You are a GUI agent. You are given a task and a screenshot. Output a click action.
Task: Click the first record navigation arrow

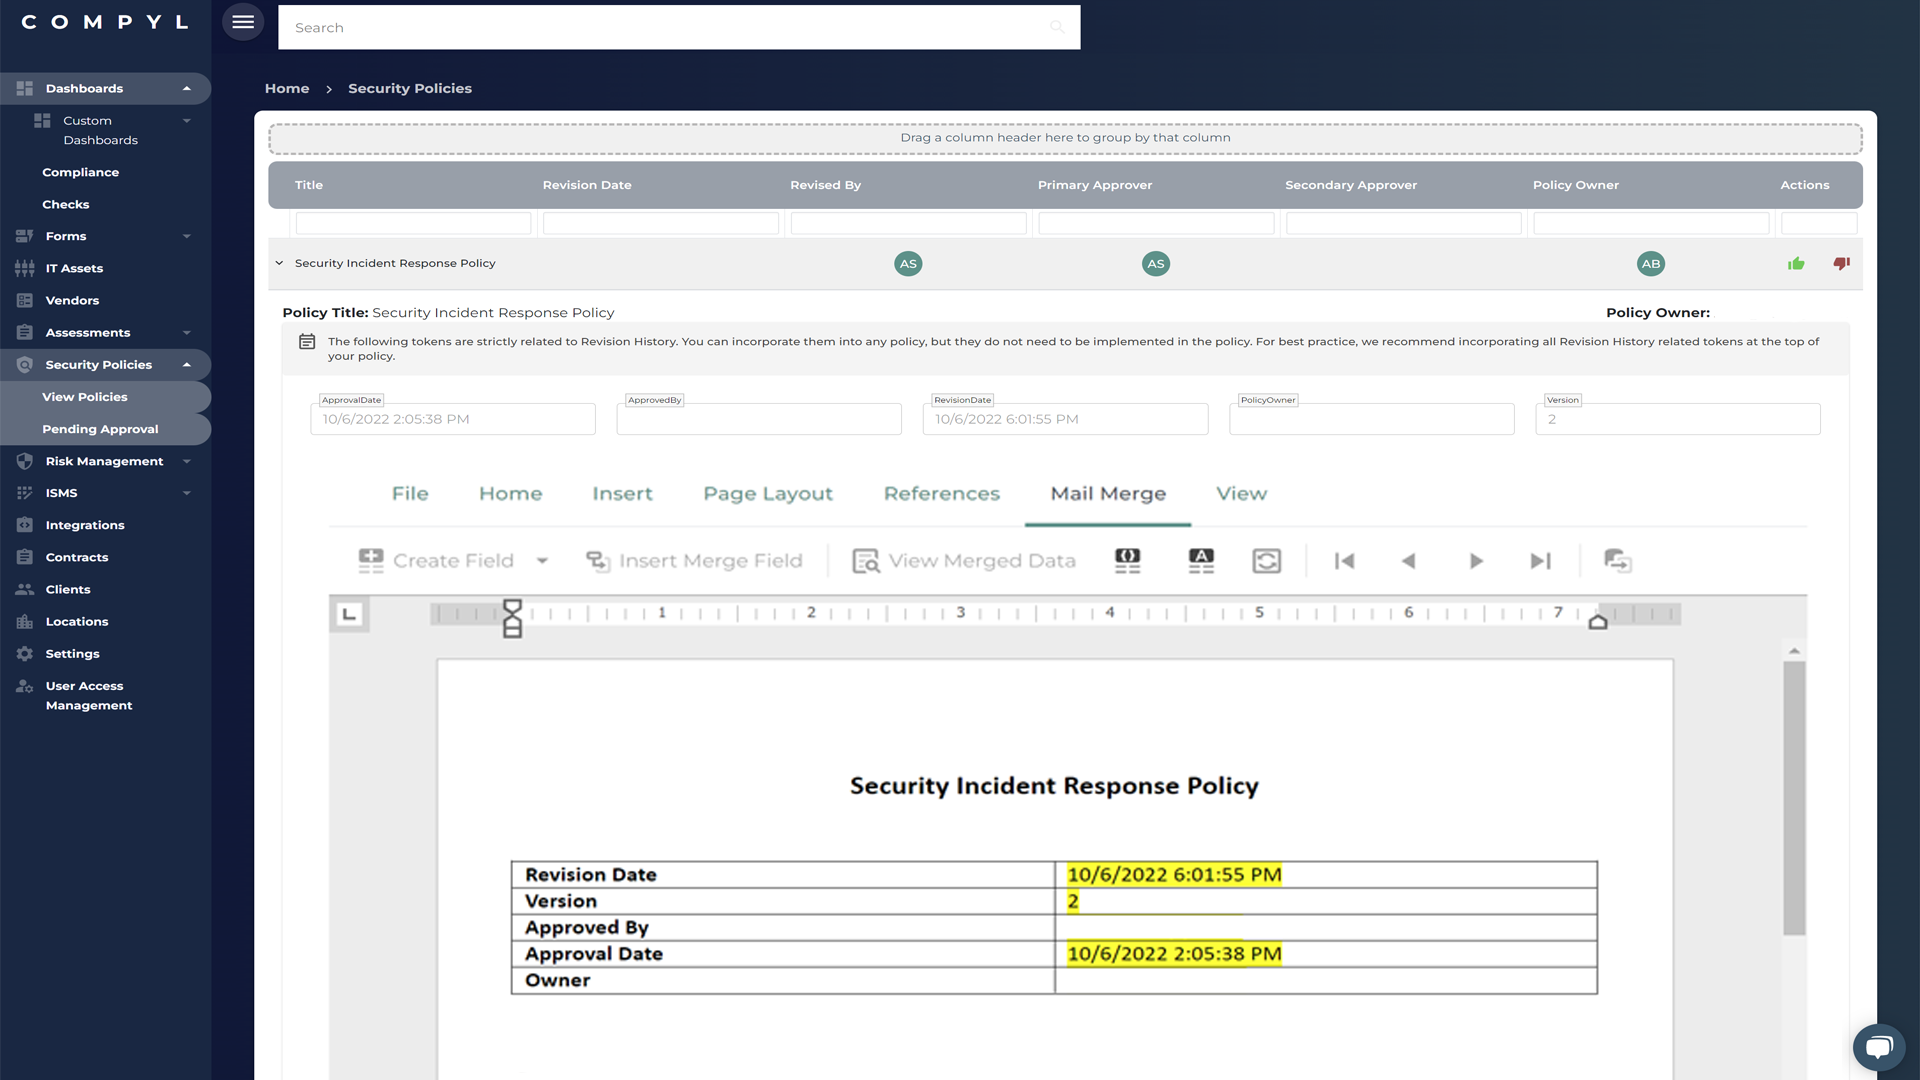(x=1344, y=561)
